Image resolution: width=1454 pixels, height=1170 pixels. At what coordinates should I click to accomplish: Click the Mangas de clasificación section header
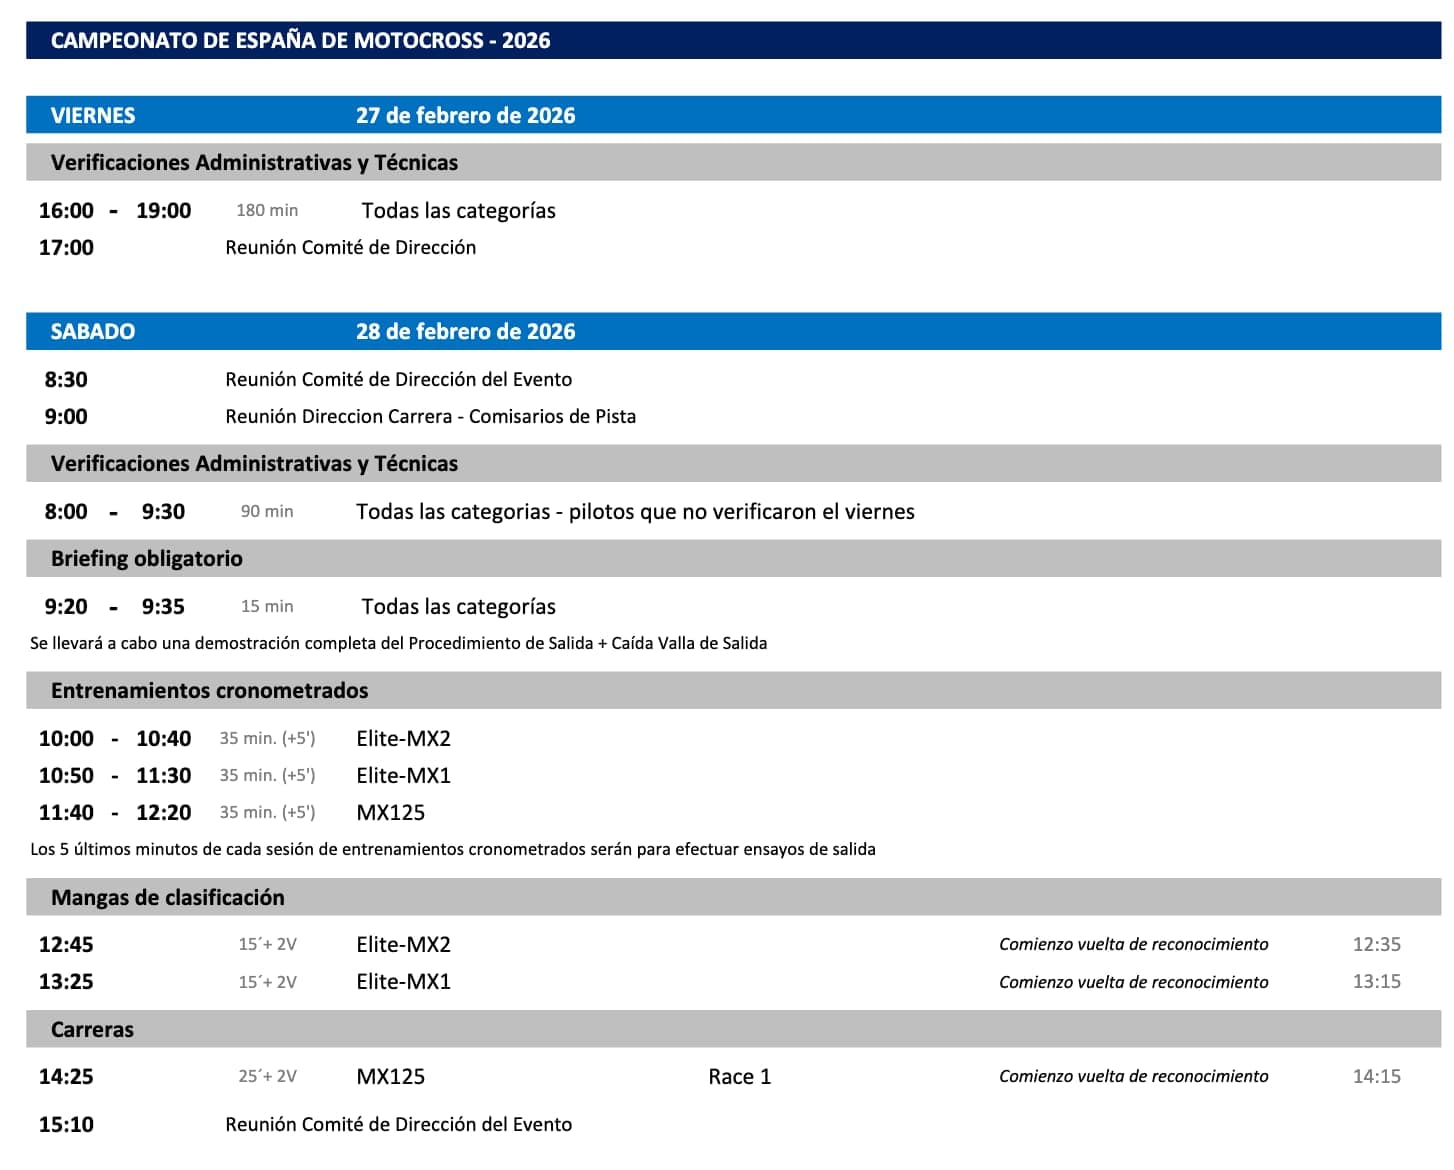(167, 898)
